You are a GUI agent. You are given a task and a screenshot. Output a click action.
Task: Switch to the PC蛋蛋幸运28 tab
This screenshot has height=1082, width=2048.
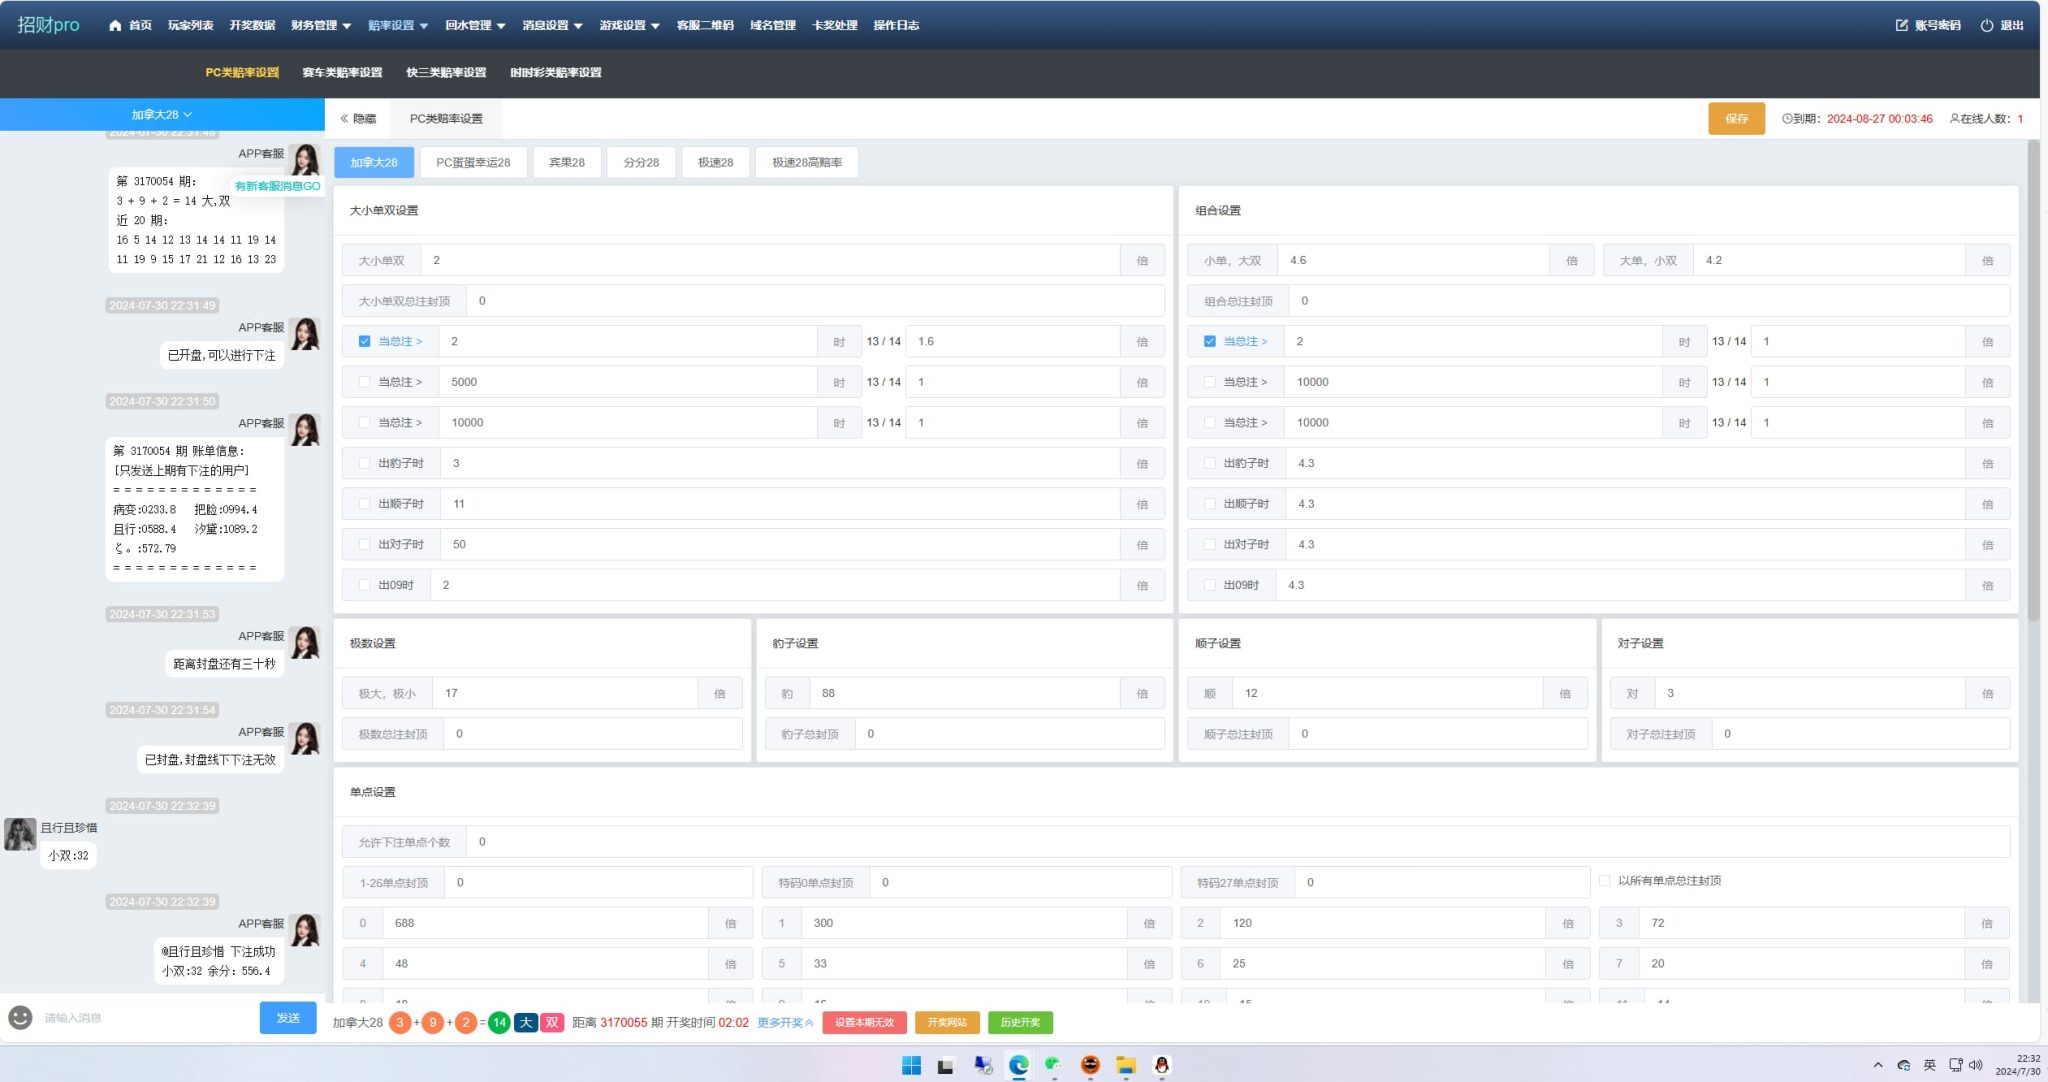tap(473, 162)
